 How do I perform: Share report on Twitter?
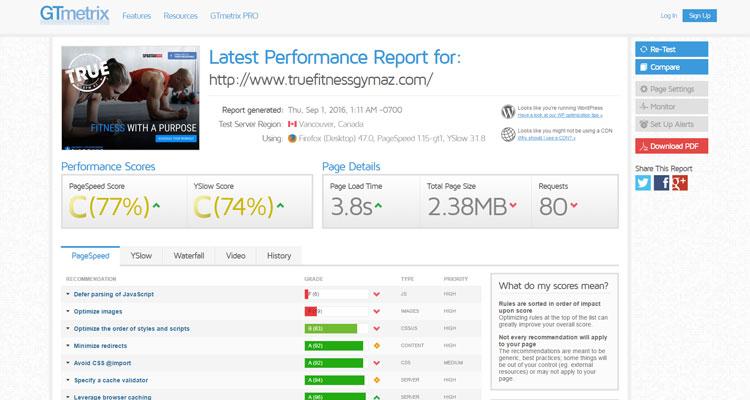point(643,183)
